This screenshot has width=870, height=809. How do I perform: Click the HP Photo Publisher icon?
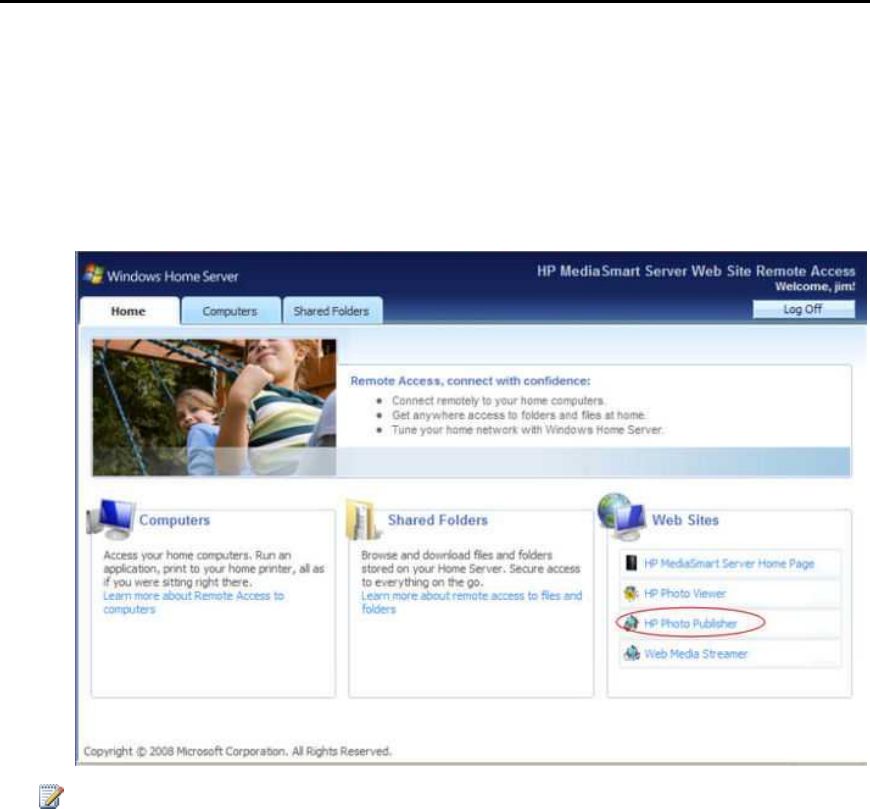point(631,623)
